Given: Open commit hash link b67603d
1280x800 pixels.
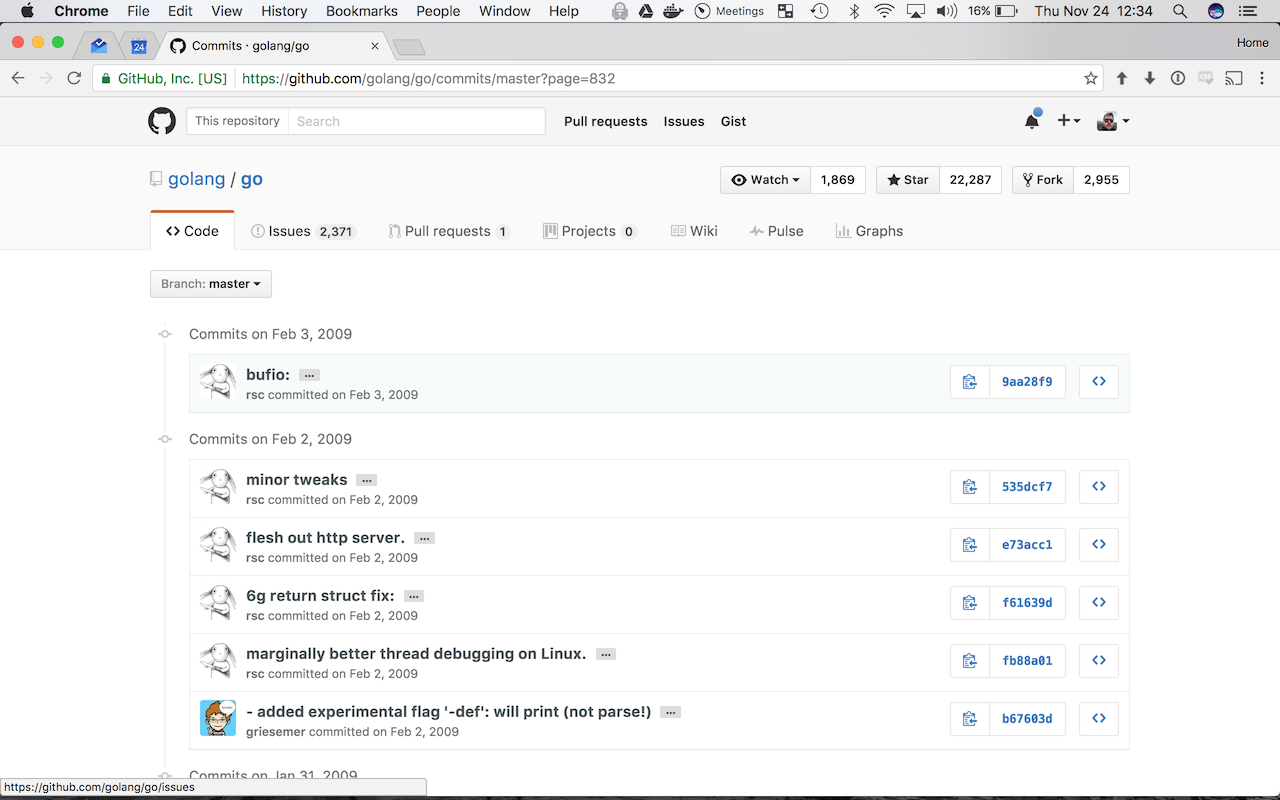Looking at the screenshot, I should pos(1027,719).
